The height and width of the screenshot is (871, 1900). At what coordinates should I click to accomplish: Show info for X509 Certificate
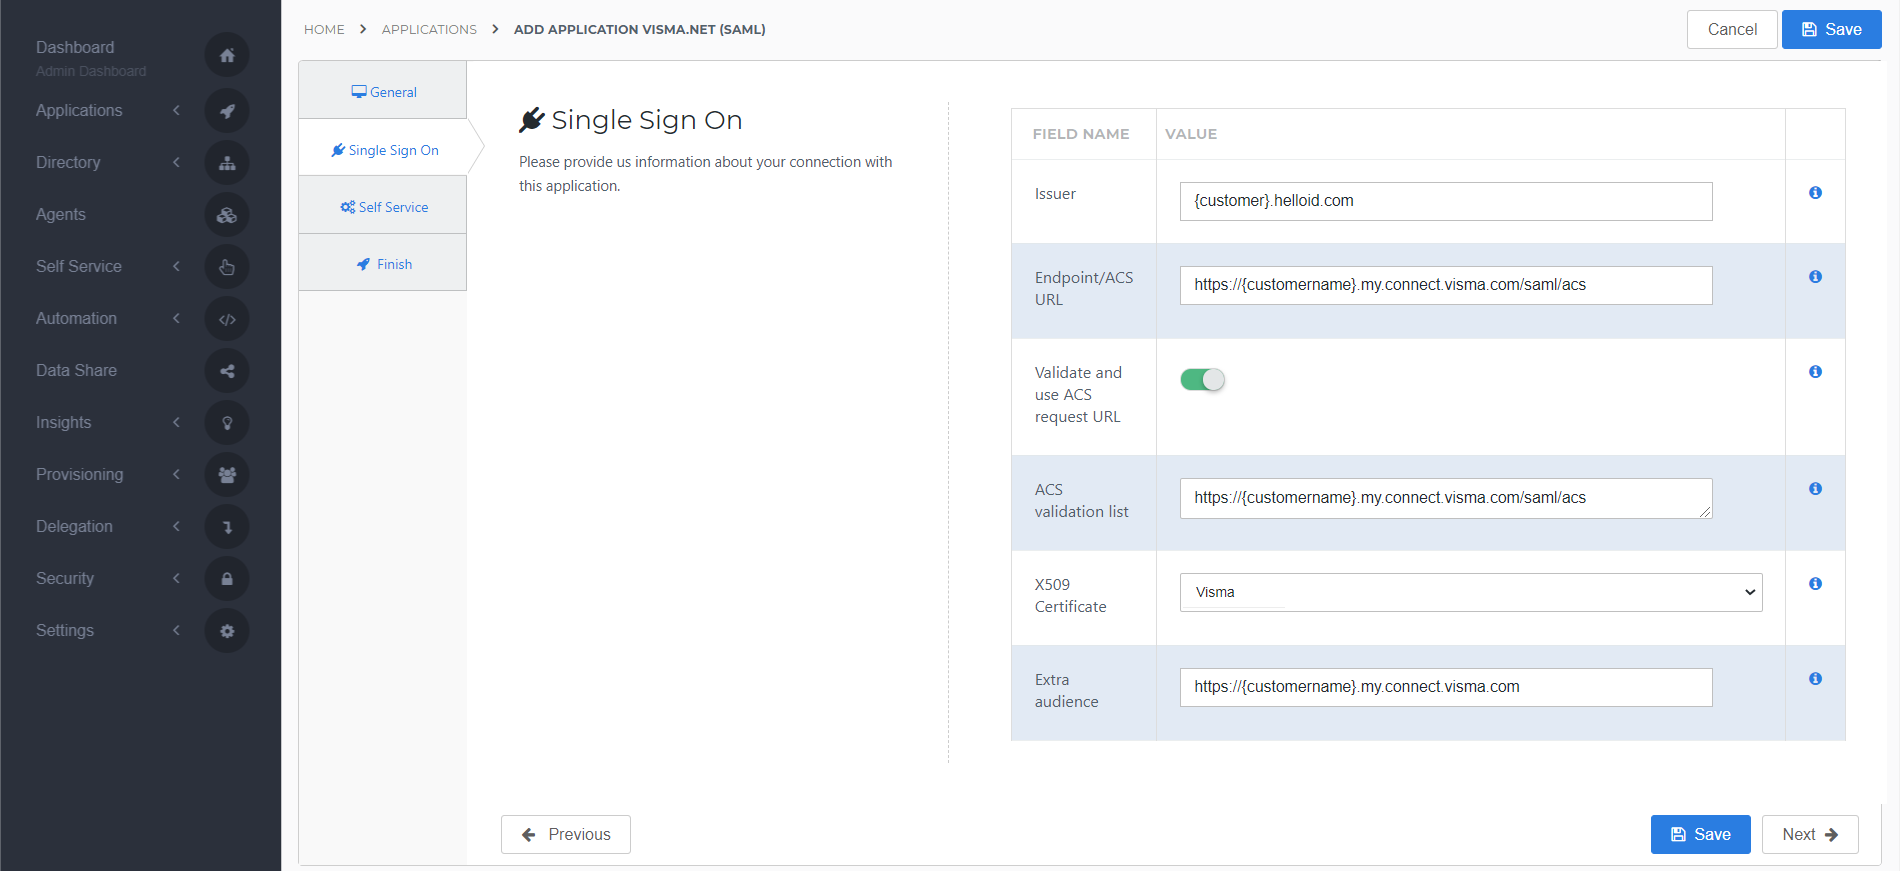coord(1815,584)
